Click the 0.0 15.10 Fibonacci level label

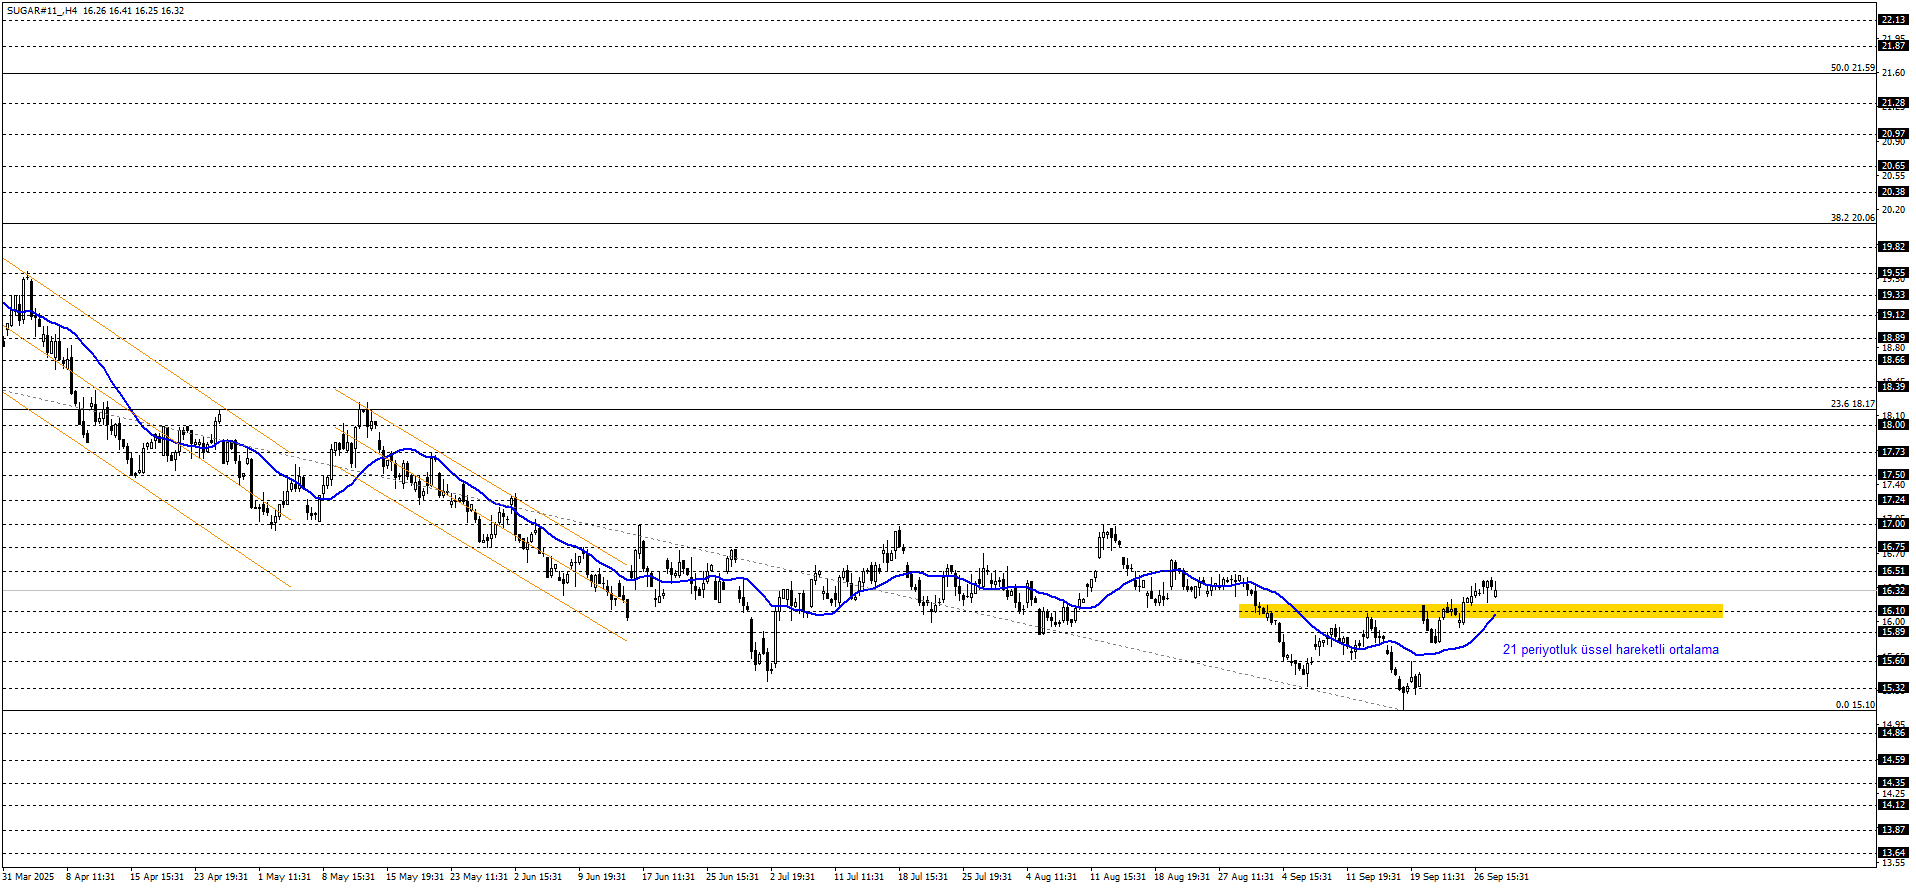[1854, 705]
